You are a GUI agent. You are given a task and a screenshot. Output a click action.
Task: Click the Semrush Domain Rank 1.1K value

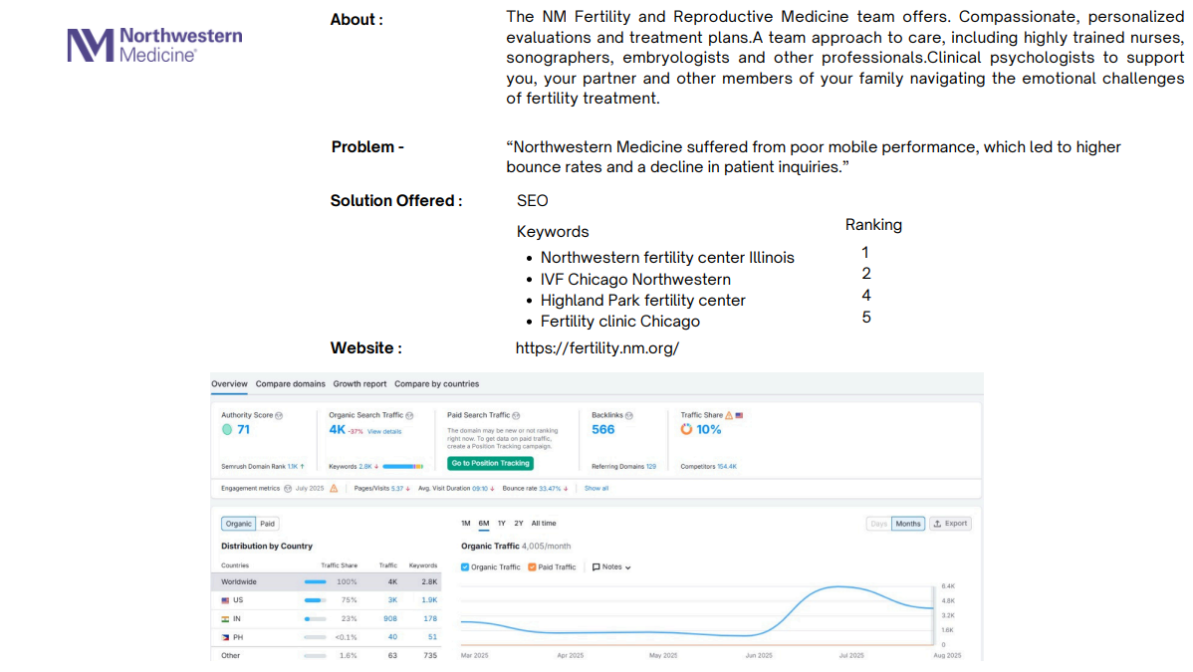pyautogui.click(x=292, y=467)
